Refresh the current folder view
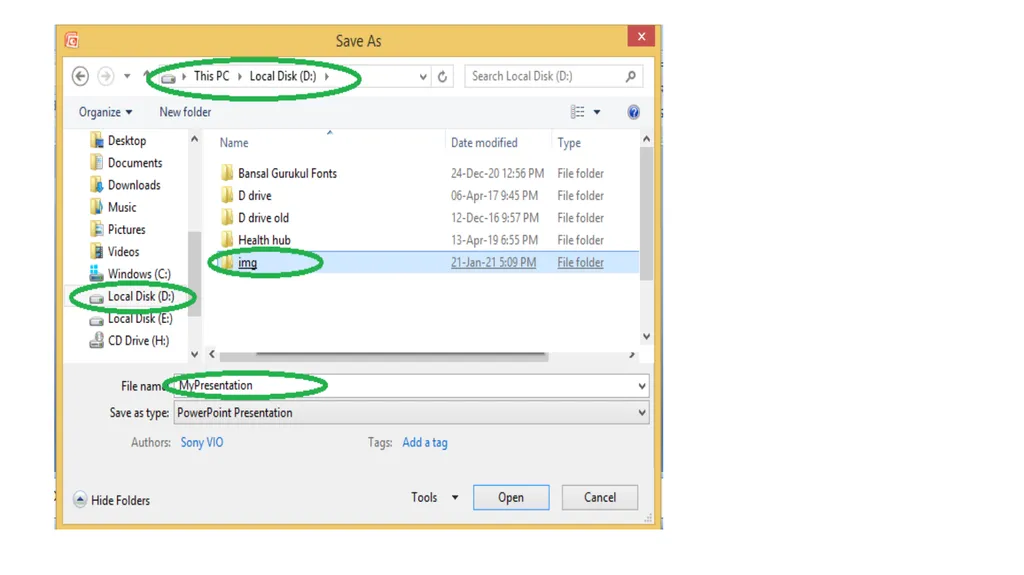Image resolution: width=1024 pixels, height=575 pixels. 442,76
